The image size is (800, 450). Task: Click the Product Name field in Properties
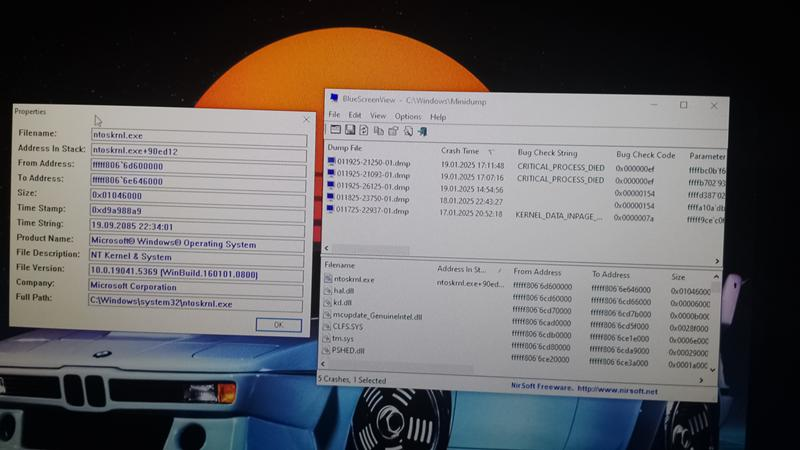(197, 243)
